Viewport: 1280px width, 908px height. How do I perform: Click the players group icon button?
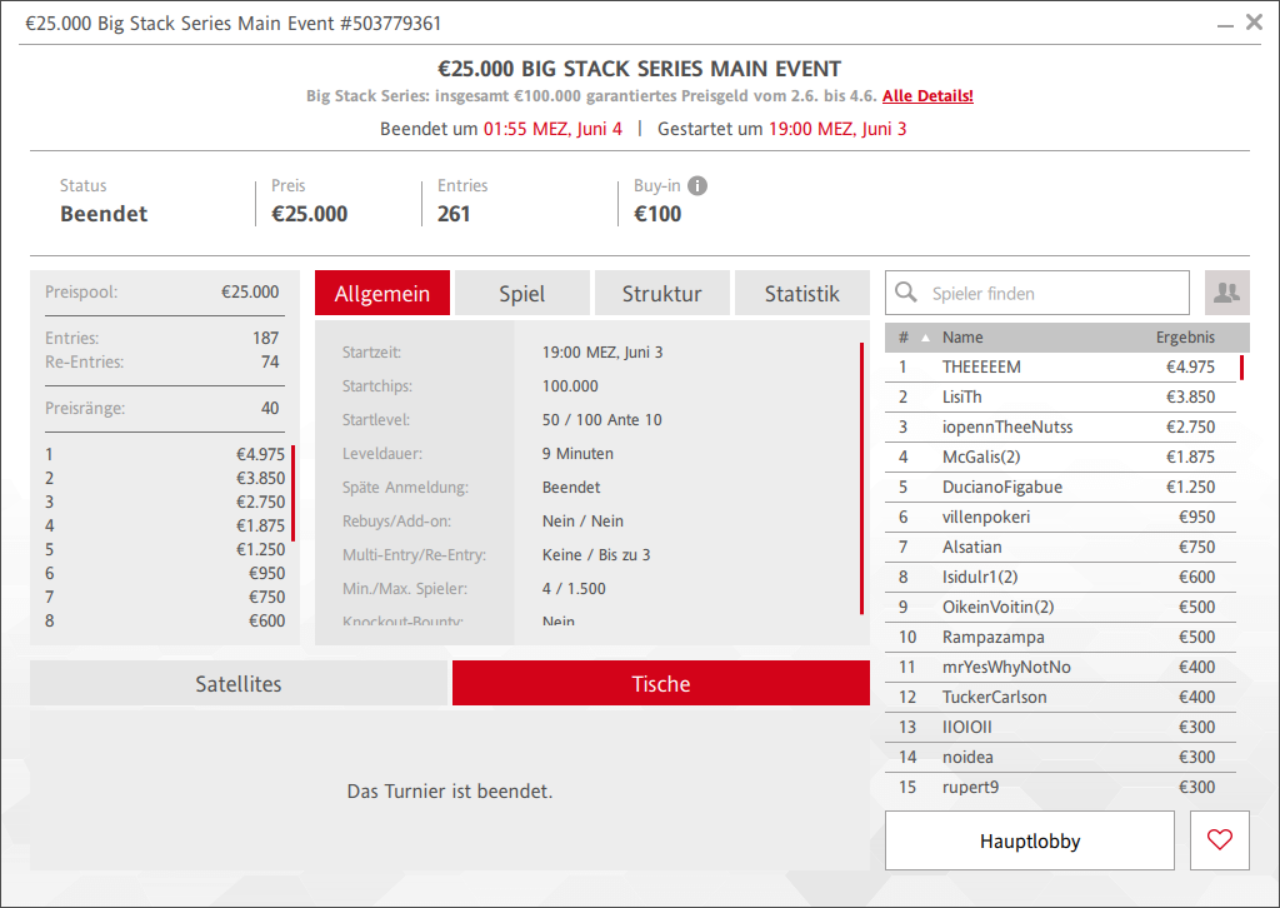1227,293
